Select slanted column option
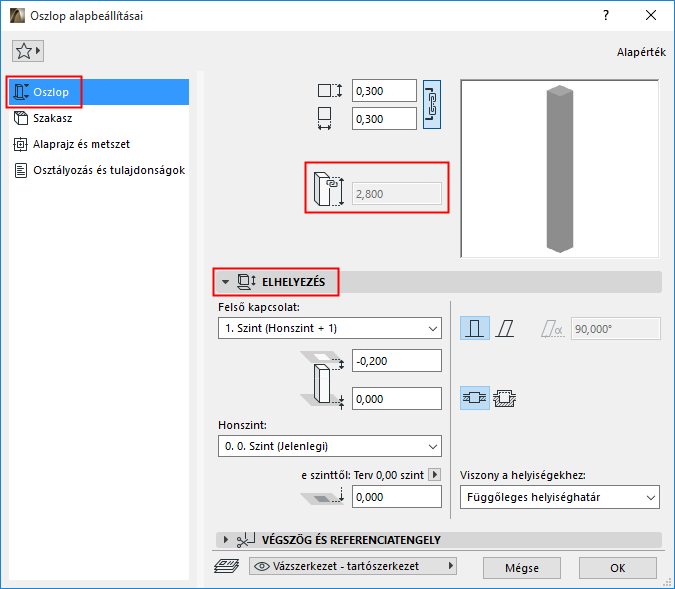The image size is (675, 589). coord(505,329)
